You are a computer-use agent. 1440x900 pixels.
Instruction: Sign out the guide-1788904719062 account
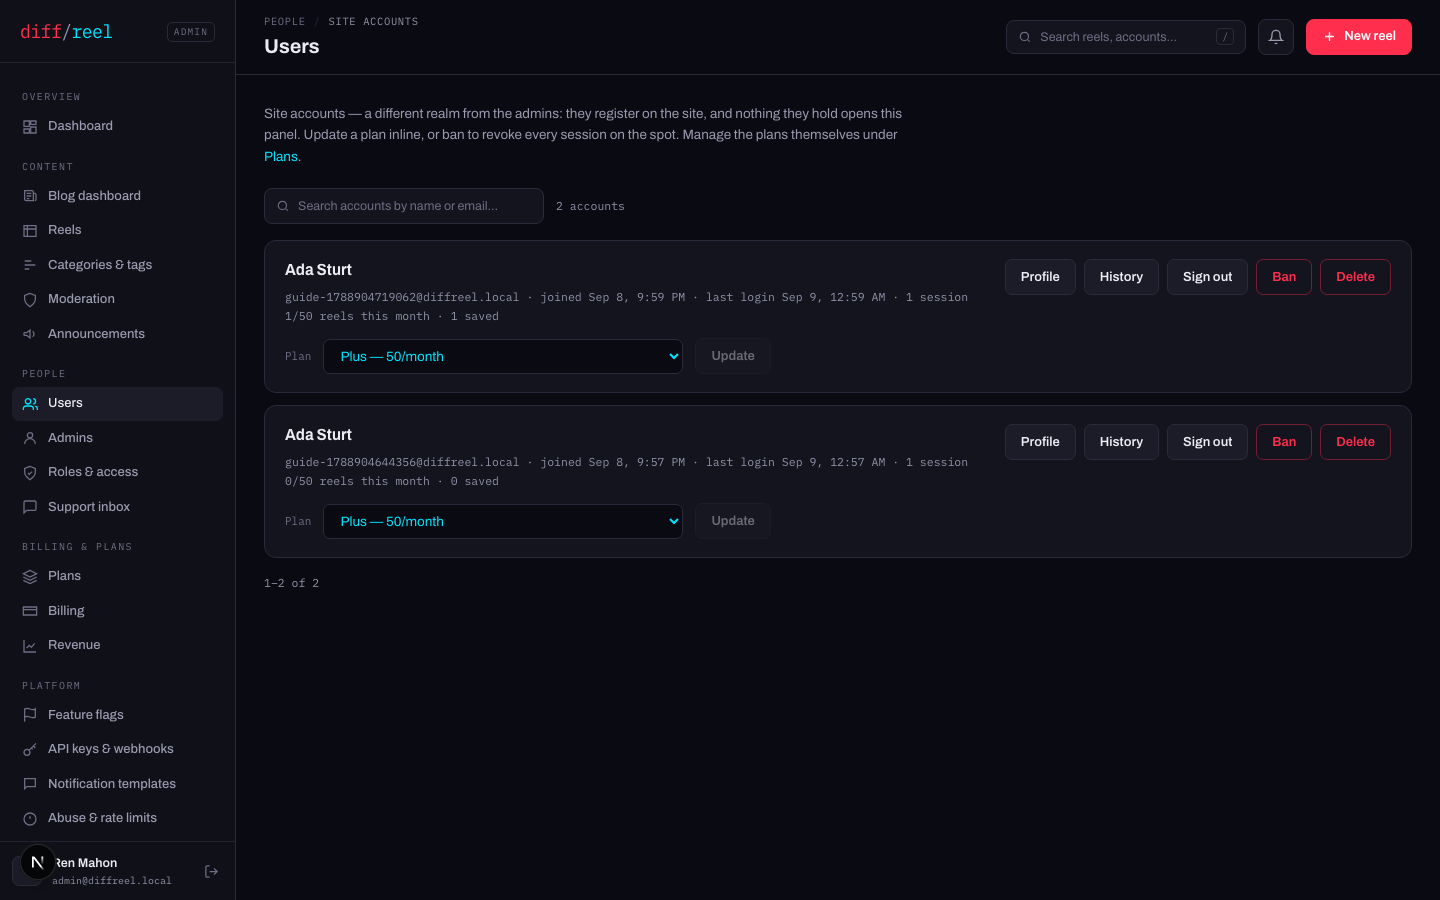pos(1207,277)
